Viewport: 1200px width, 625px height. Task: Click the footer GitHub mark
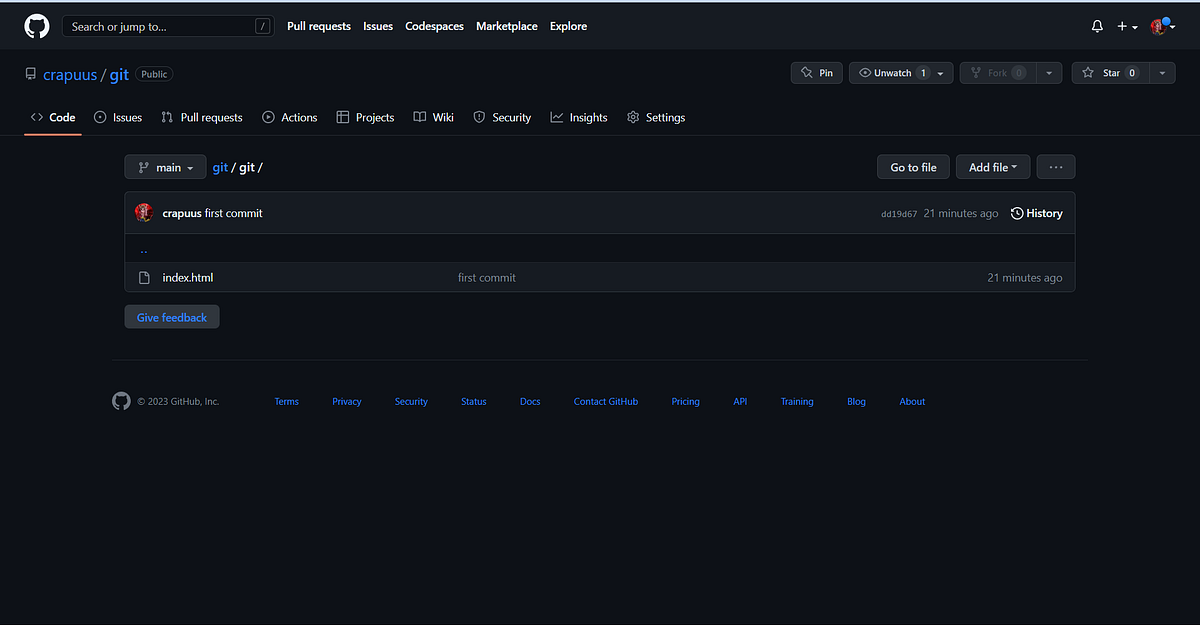[121, 401]
